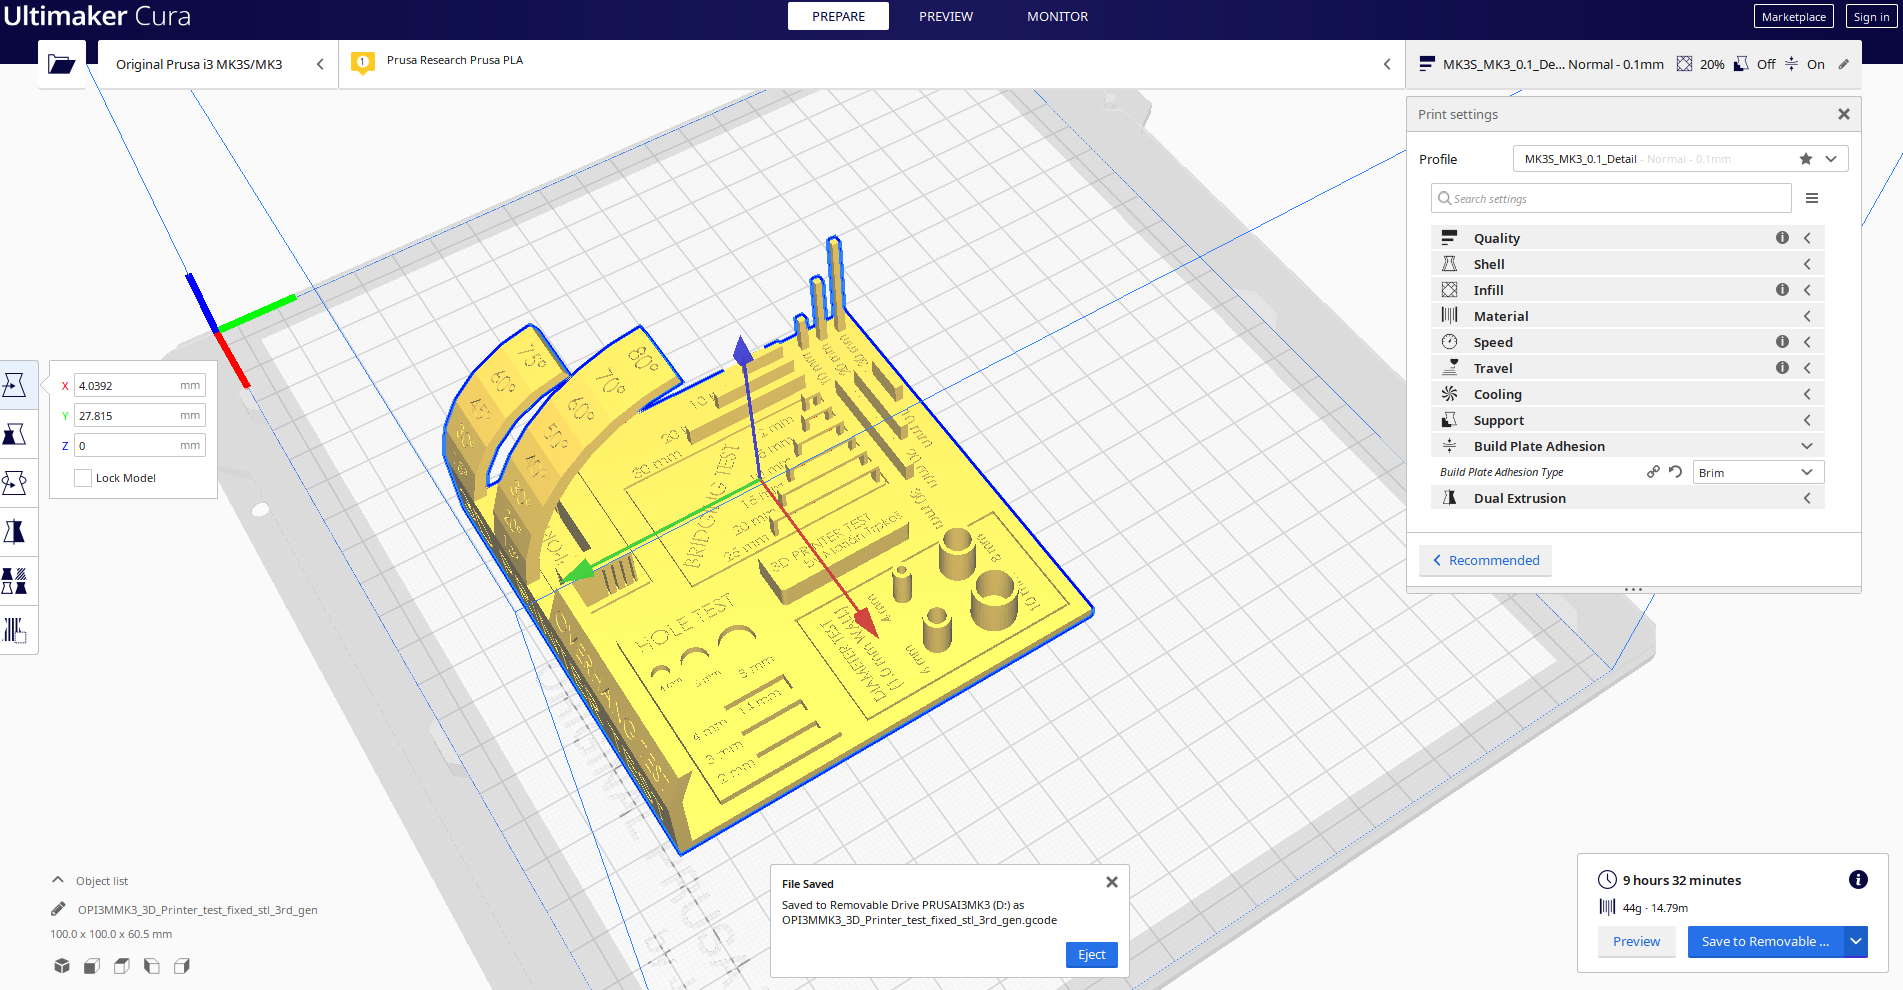
Task: Click the print settings edit pencil icon
Action: [x=1844, y=64]
